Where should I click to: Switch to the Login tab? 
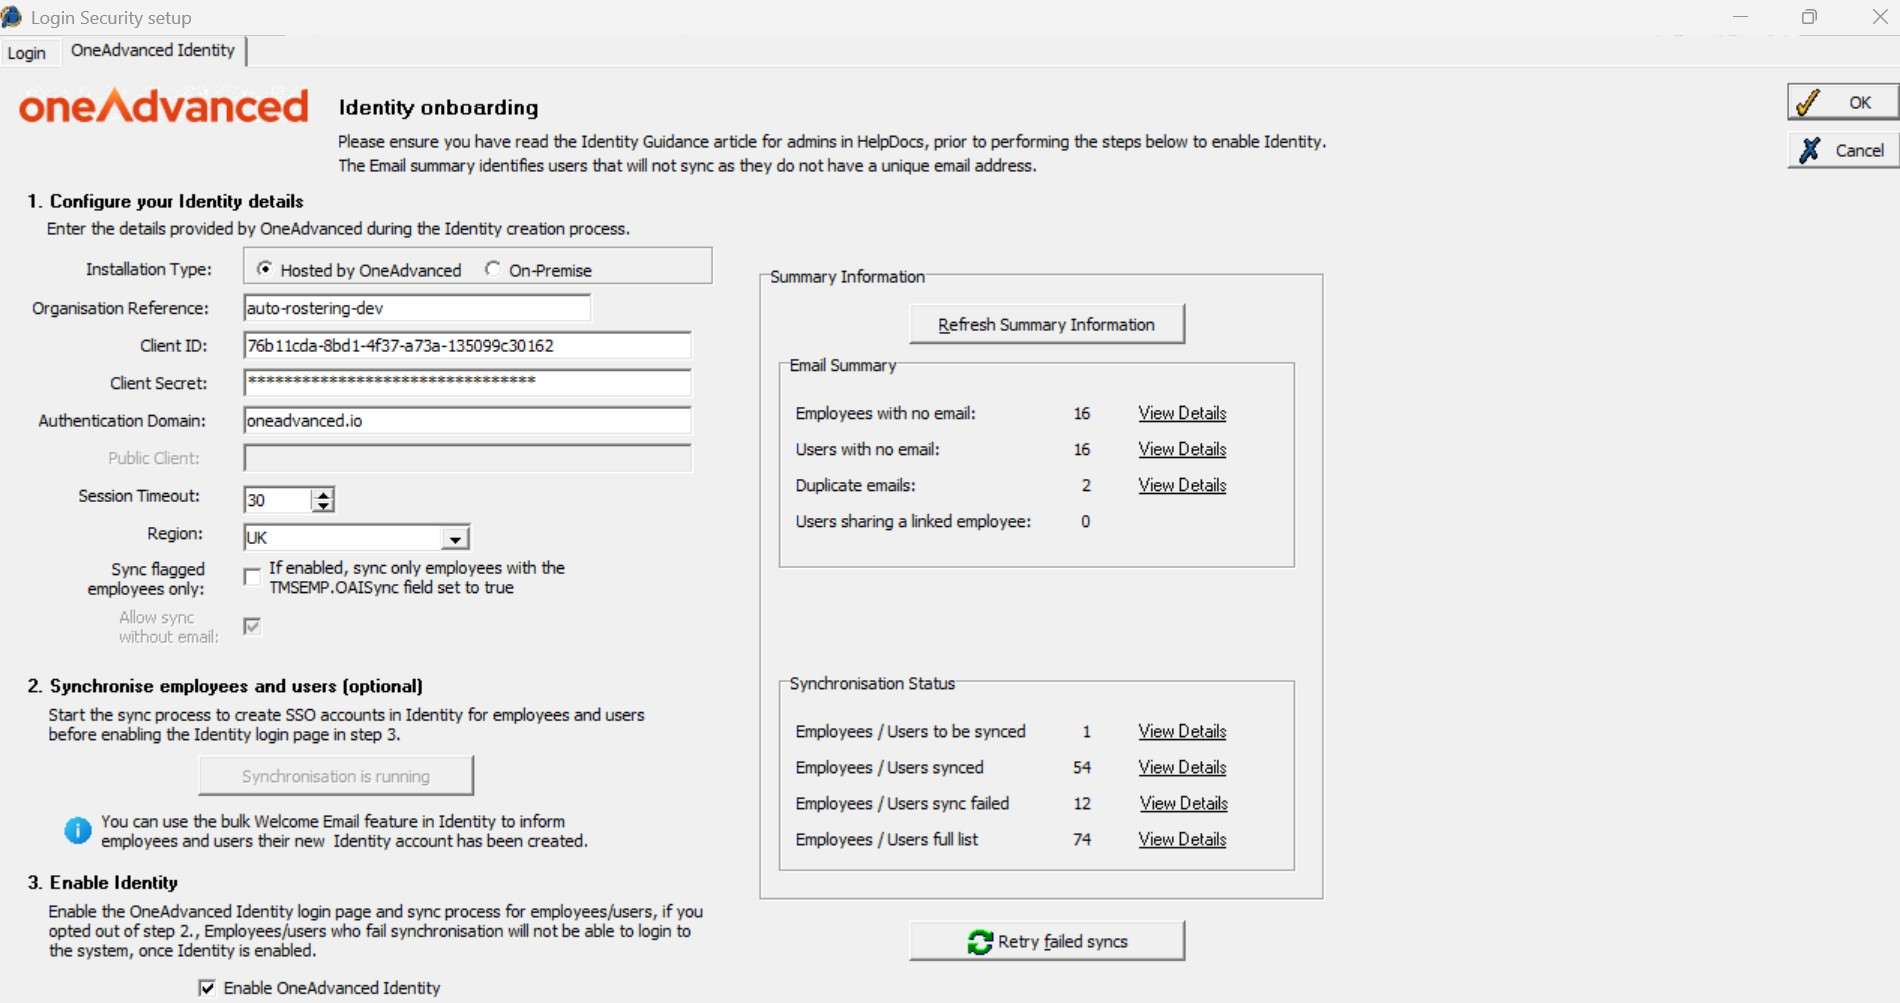coord(27,53)
